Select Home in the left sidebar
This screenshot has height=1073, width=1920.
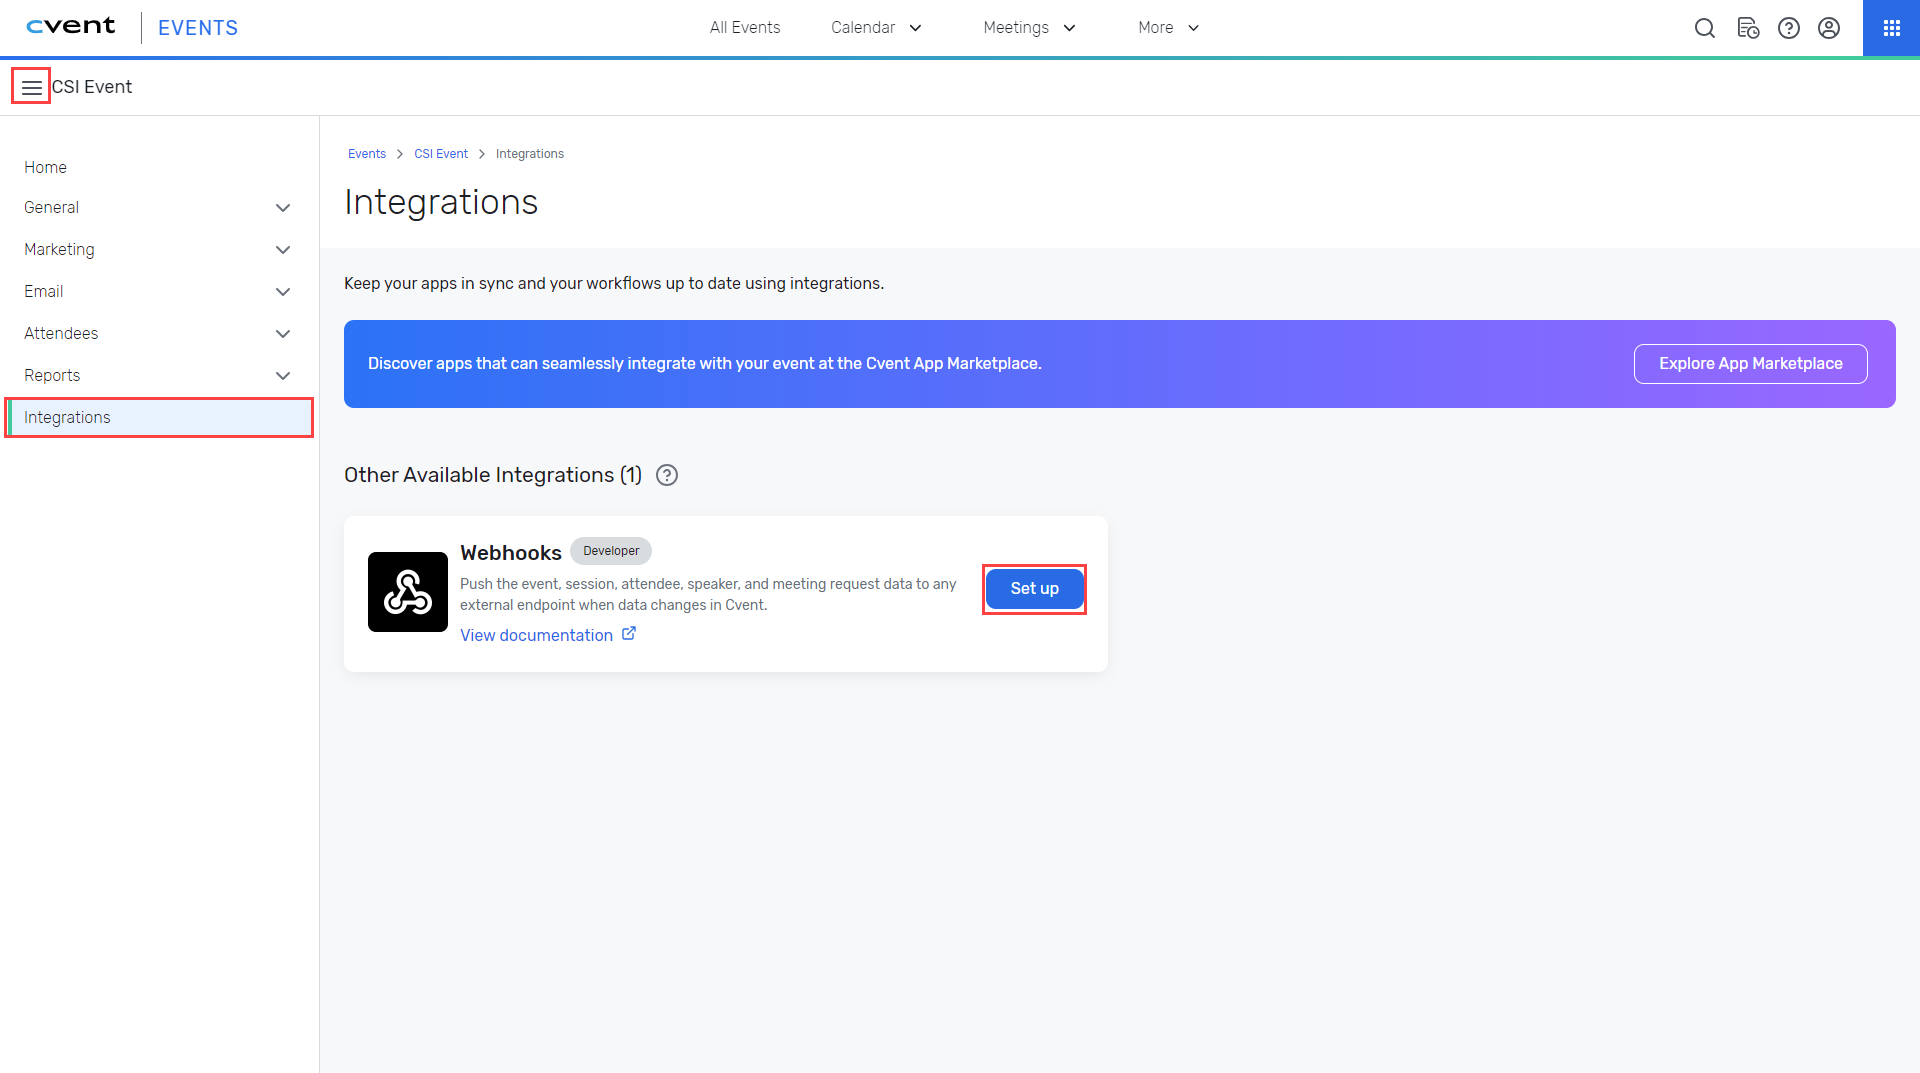pyautogui.click(x=46, y=167)
